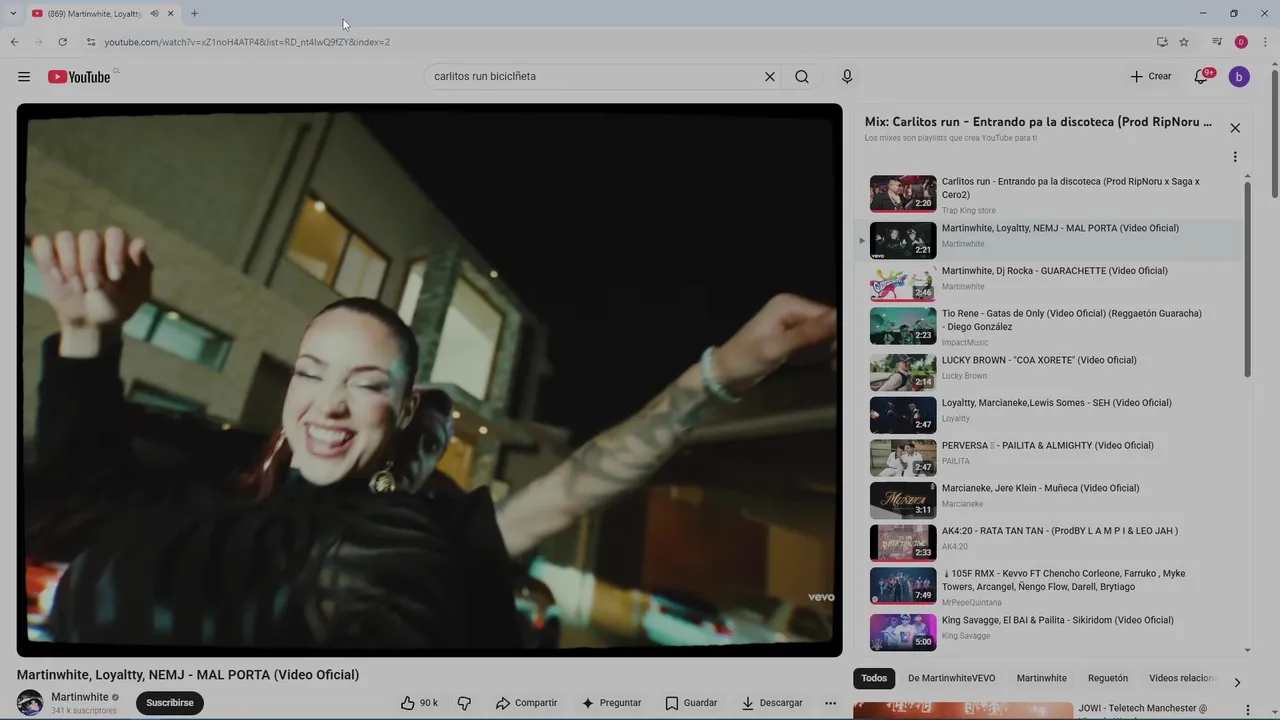Start voice search with microphone icon
The image size is (1280, 720).
coord(847,77)
